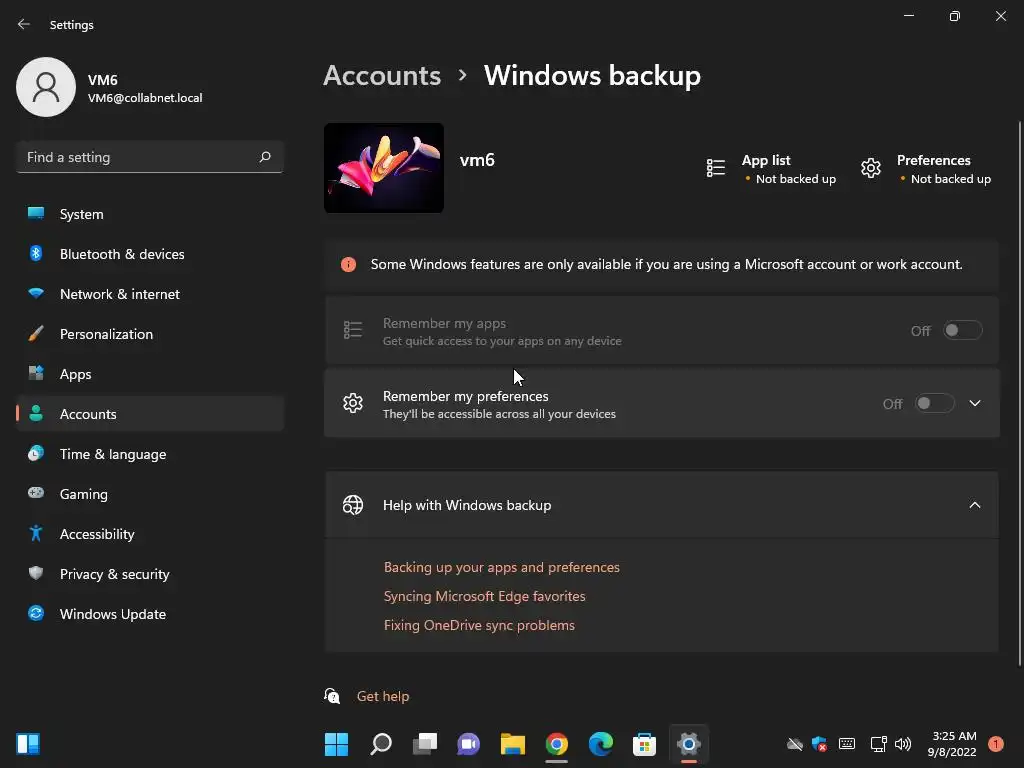
Task: Click the Get help link
Action: click(383, 696)
